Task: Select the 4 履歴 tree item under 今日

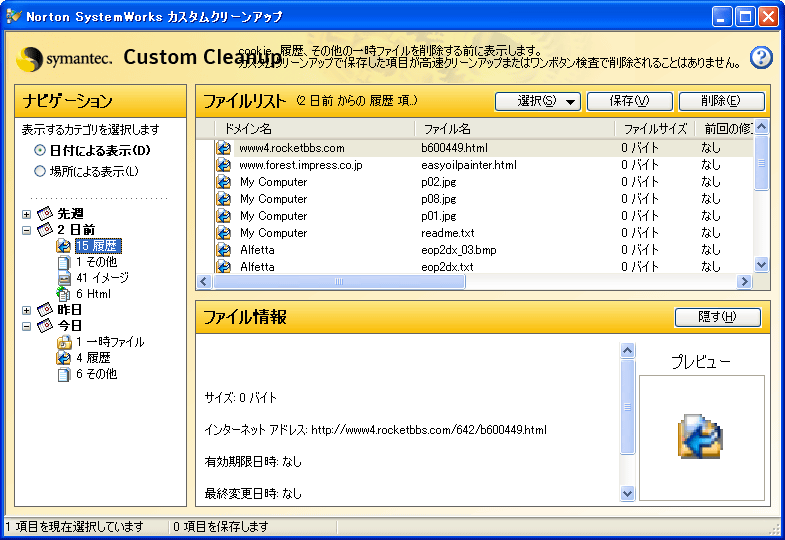Action: pyautogui.click(x=93, y=358)
